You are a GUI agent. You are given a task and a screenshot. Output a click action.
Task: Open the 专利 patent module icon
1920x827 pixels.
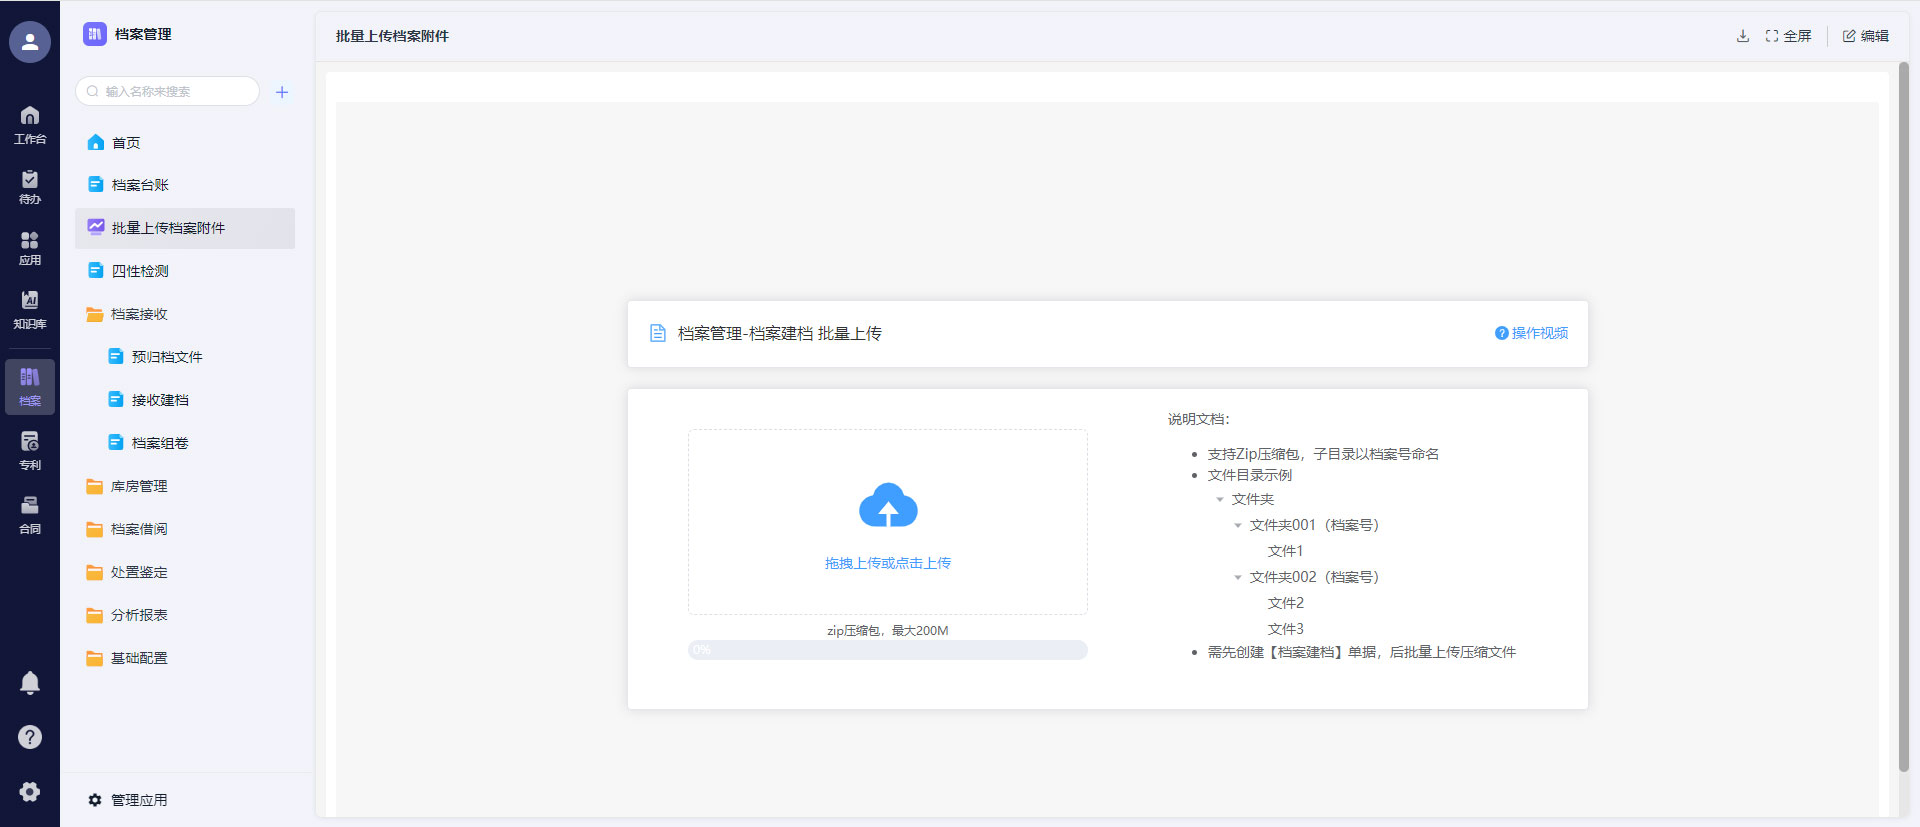point(30,450)
